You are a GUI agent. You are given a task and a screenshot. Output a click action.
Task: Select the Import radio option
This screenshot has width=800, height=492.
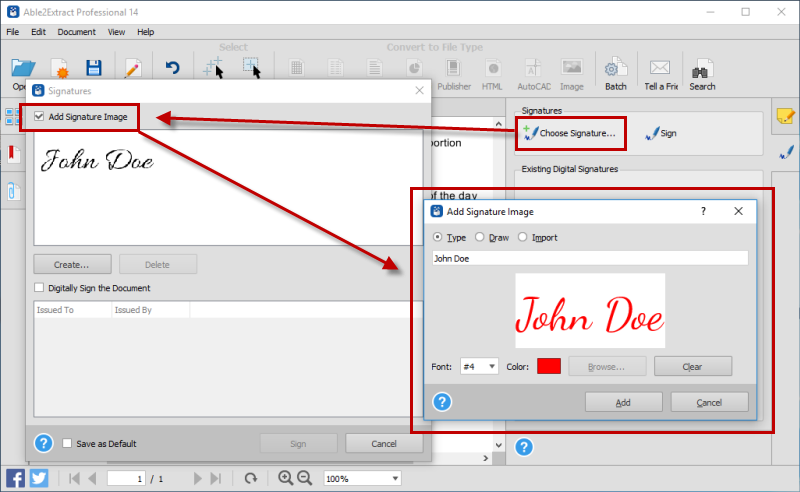522,237
